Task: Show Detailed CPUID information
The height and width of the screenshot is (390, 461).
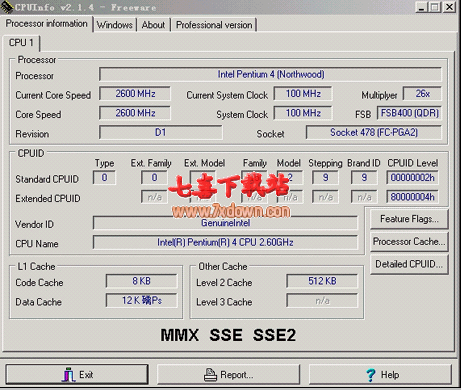Action: click(409, 264)
